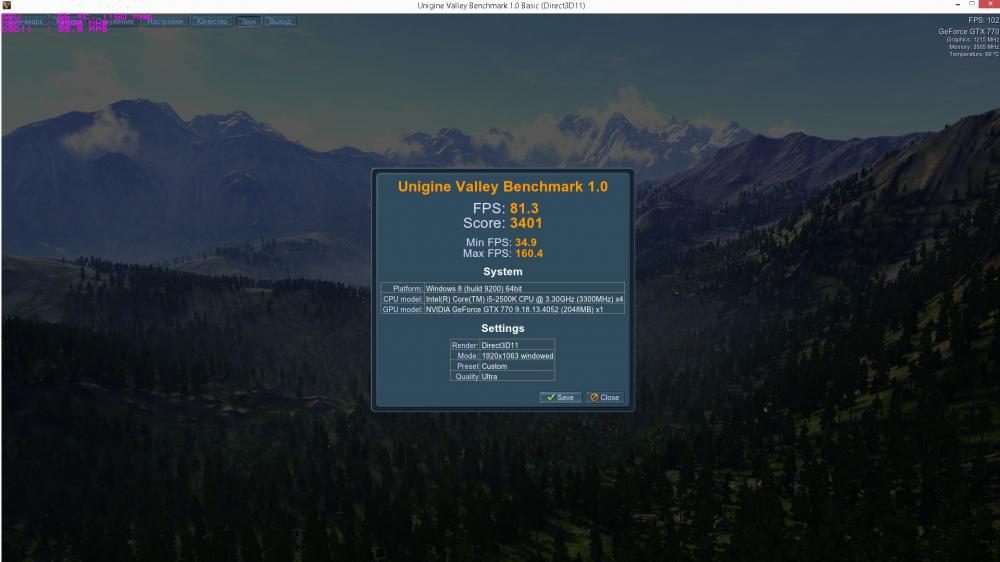Click the Settings section heading
The height and width of the screenshot is (562, 1000).
(x=503, y=329)
